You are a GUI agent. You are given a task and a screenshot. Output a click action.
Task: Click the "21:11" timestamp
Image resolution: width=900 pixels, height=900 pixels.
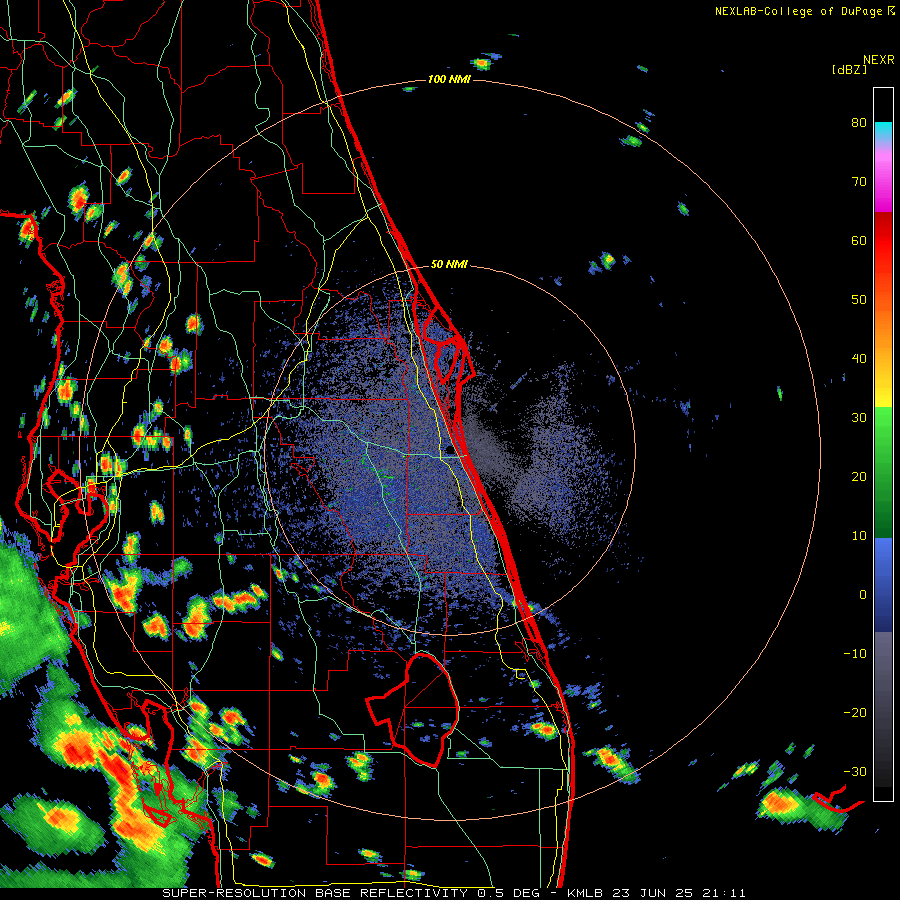click(726, 893)
